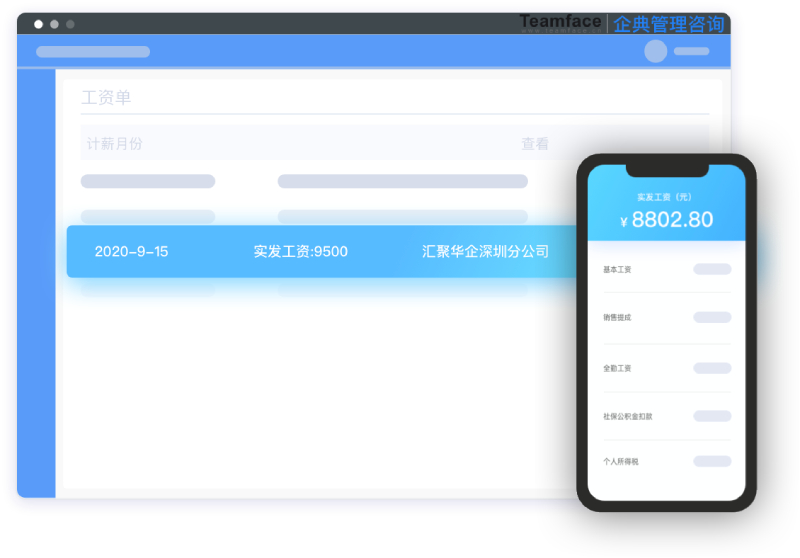The image size is (800, 558).
Task: Select the 2020-9-15 date in highlighted row
Action: 131,252
